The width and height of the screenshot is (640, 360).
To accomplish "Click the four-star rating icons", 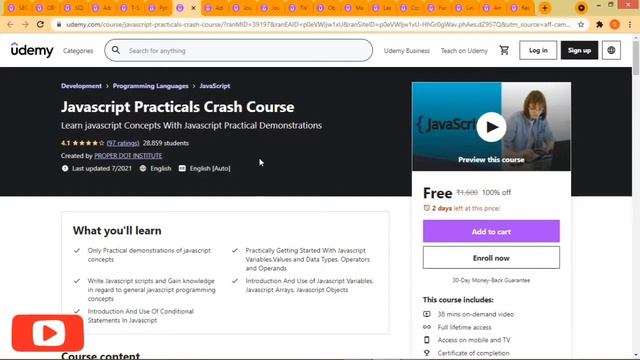I will pyautogui.click(x=88, y=143).
